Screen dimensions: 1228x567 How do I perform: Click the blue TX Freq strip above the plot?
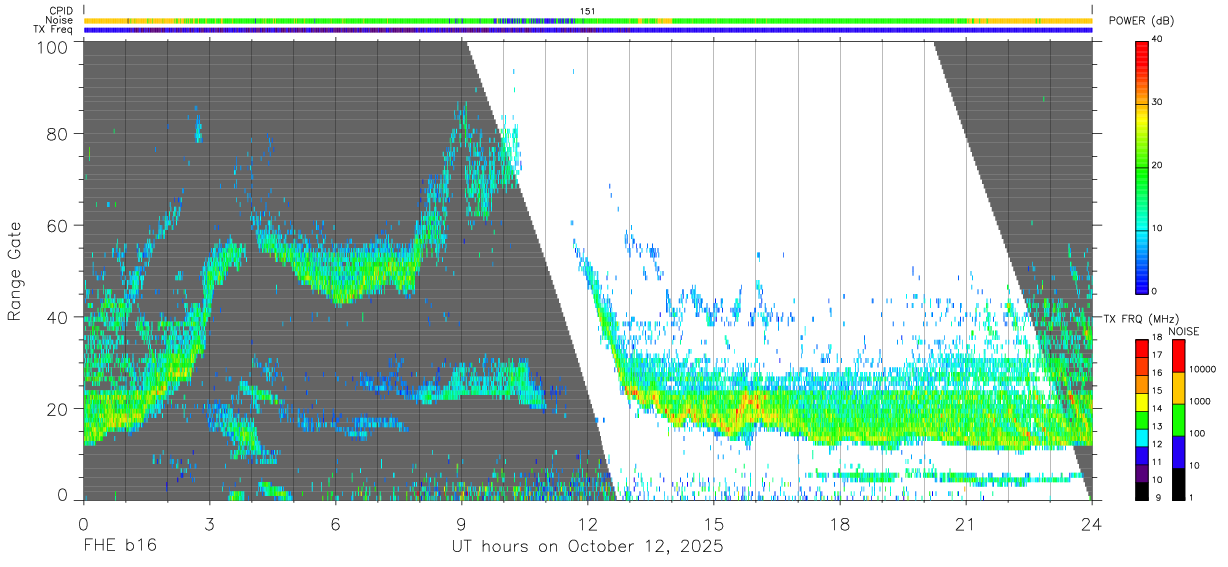pyautogui.click(x=588, y=30)
